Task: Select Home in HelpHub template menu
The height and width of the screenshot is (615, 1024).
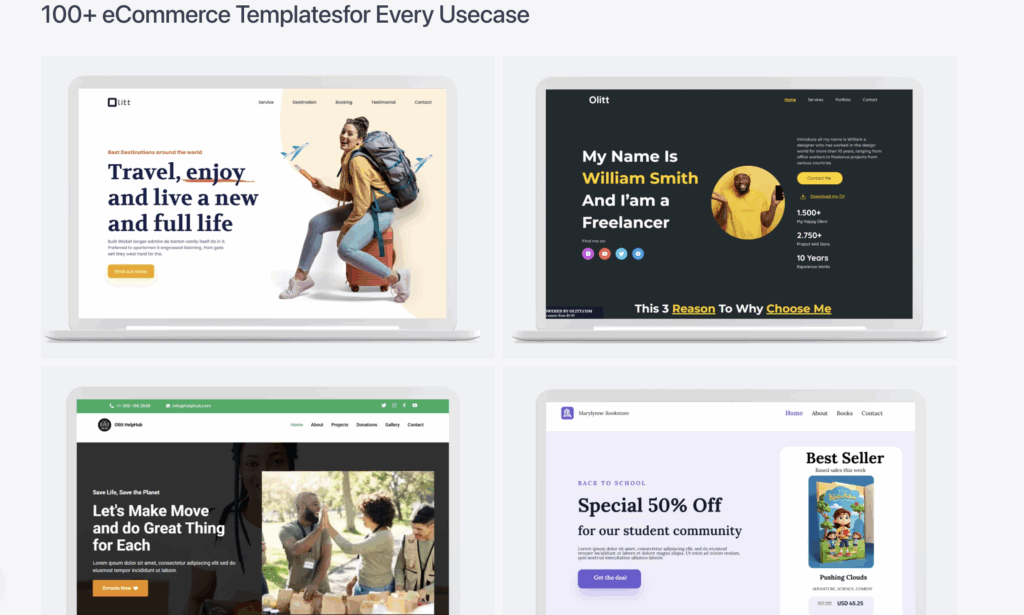Action: [x=296, y=425]
